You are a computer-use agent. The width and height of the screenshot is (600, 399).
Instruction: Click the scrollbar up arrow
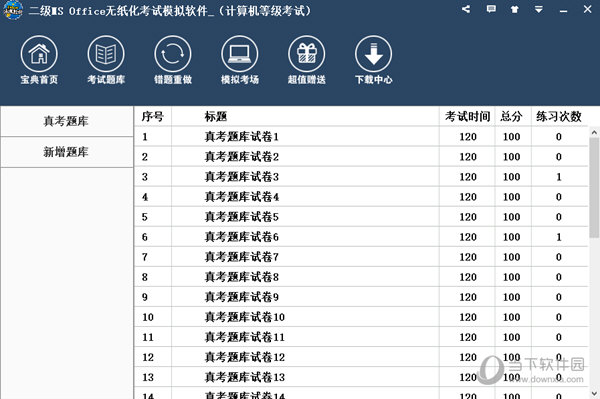click(594, 132)
